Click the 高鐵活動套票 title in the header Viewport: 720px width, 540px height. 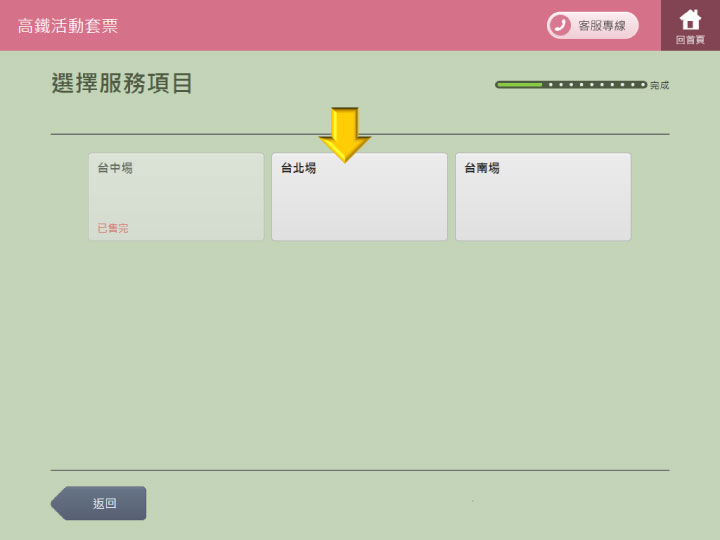pos(67,26)
